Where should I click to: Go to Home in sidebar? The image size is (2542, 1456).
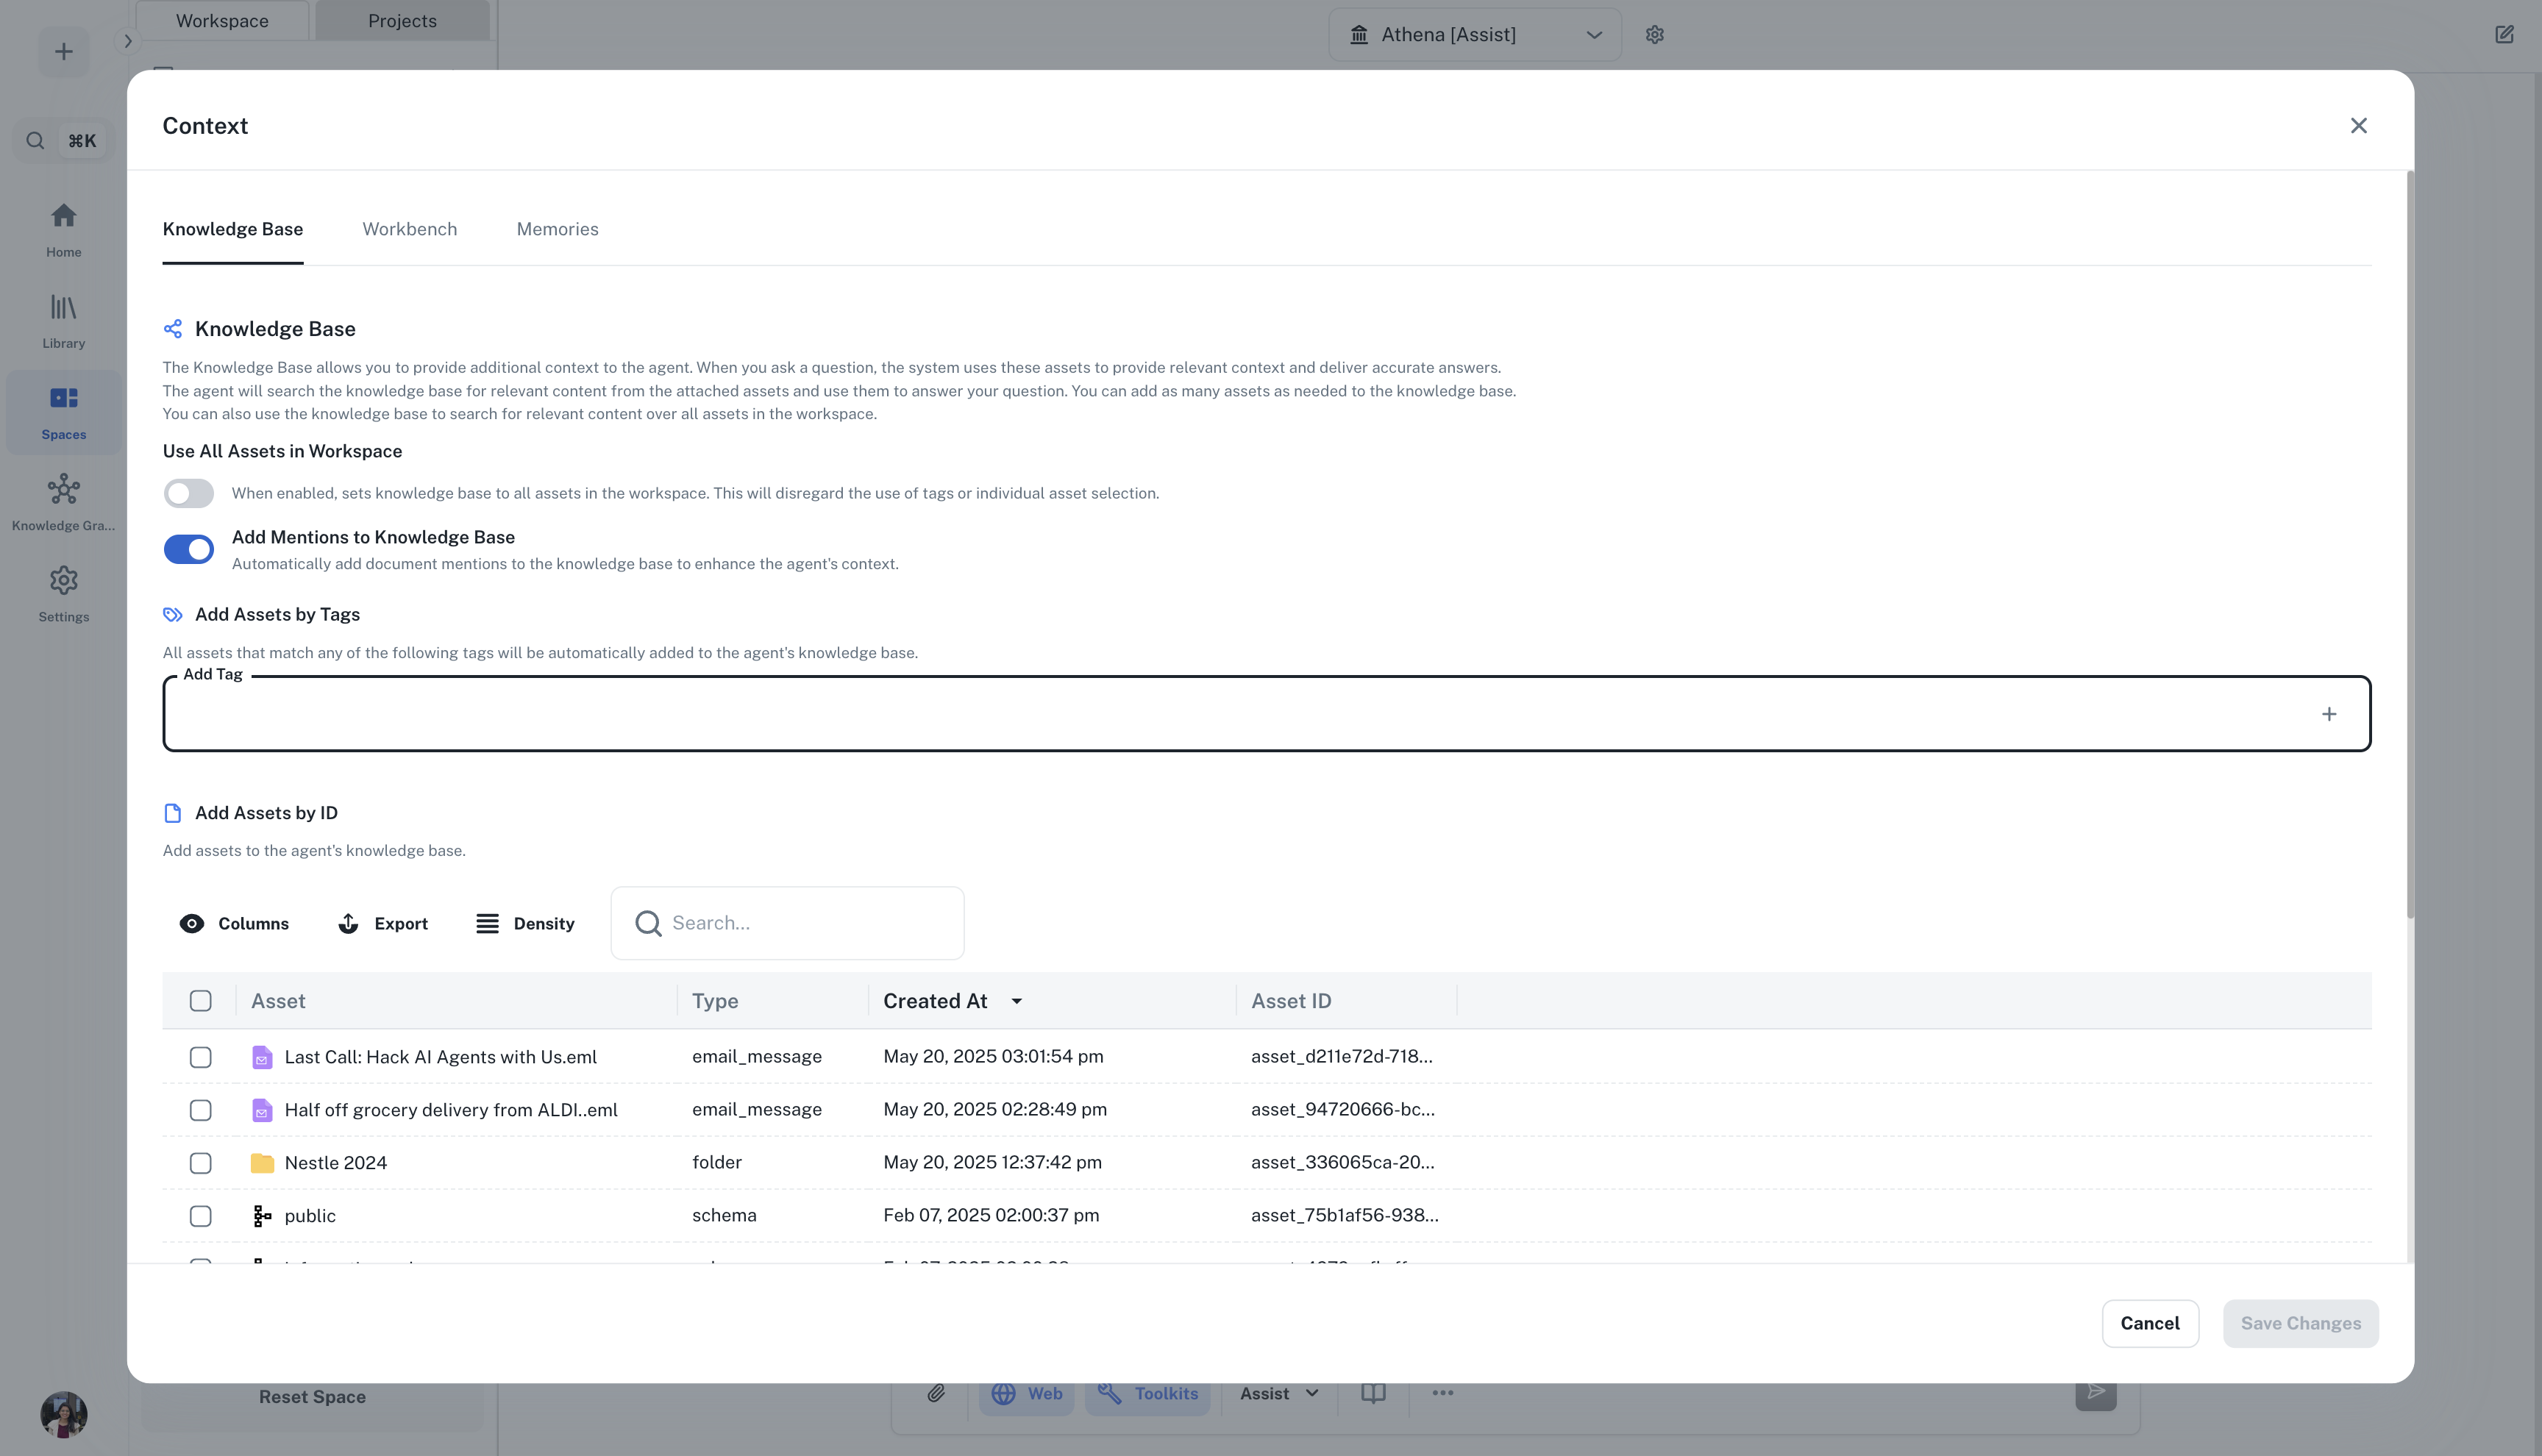point(63,228)
